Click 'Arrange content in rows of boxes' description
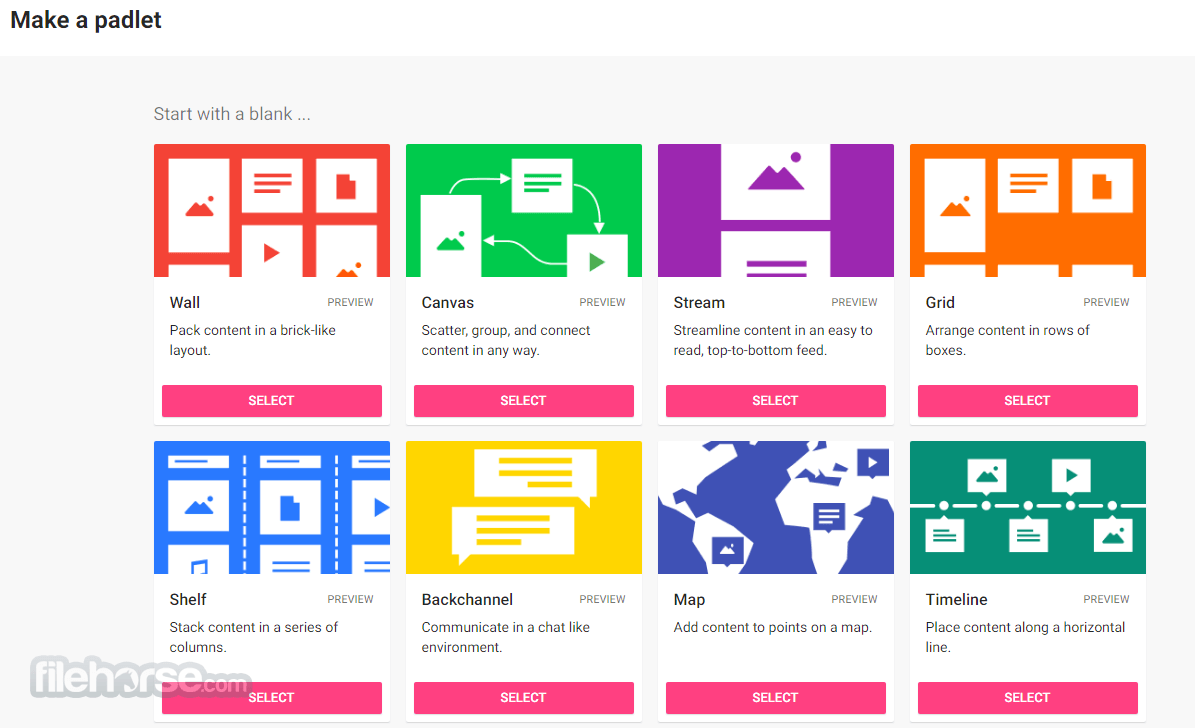This screenshot has height=728, width=1195. coord(1008,340)
